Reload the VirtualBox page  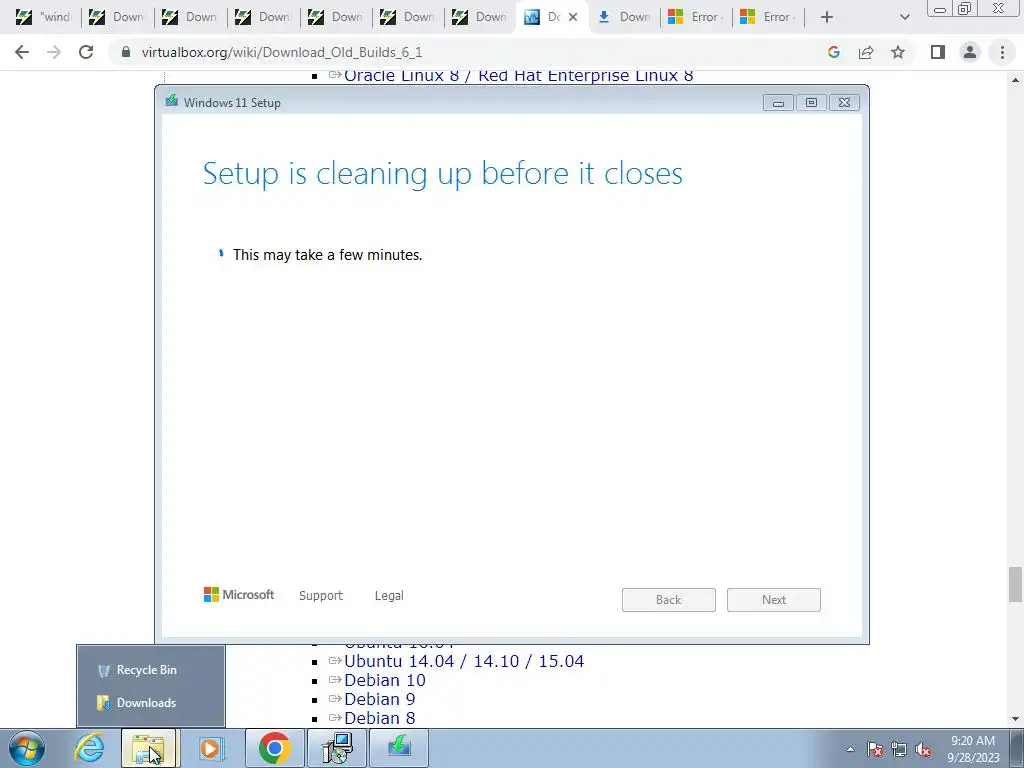(86, 52)
